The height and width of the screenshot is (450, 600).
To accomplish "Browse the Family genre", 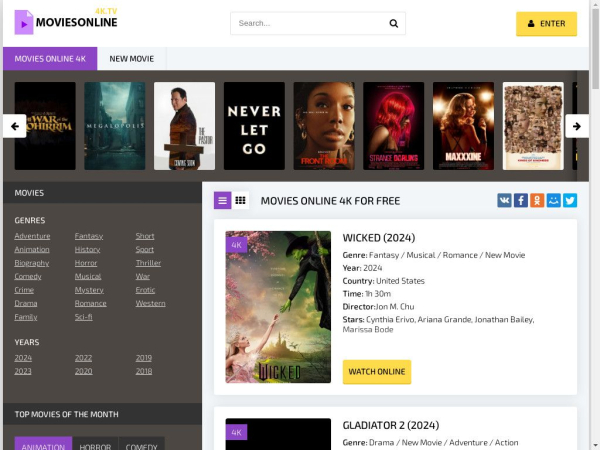I will tap(26, 317).
